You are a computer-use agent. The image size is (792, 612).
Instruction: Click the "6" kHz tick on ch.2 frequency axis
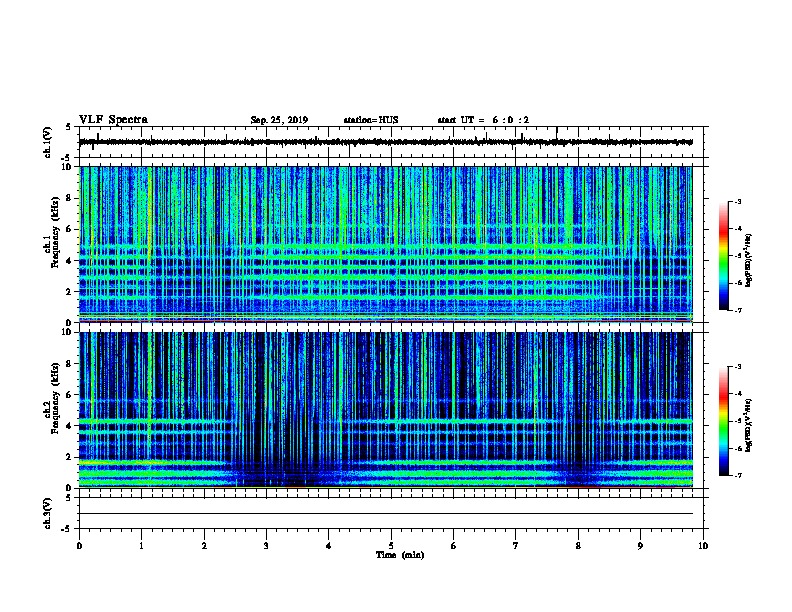69,395
